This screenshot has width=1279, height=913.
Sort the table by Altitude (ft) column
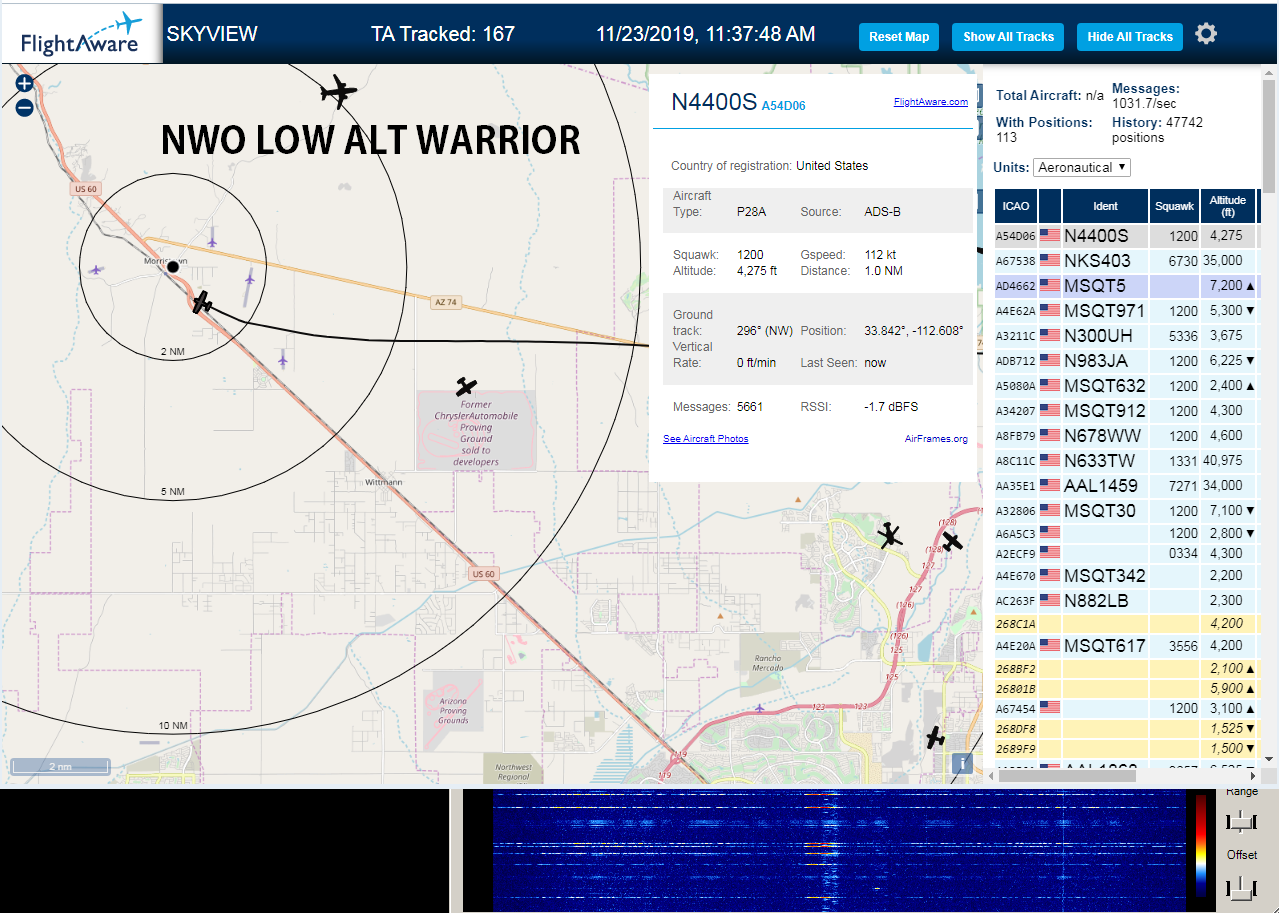(x=1227, y=206)
